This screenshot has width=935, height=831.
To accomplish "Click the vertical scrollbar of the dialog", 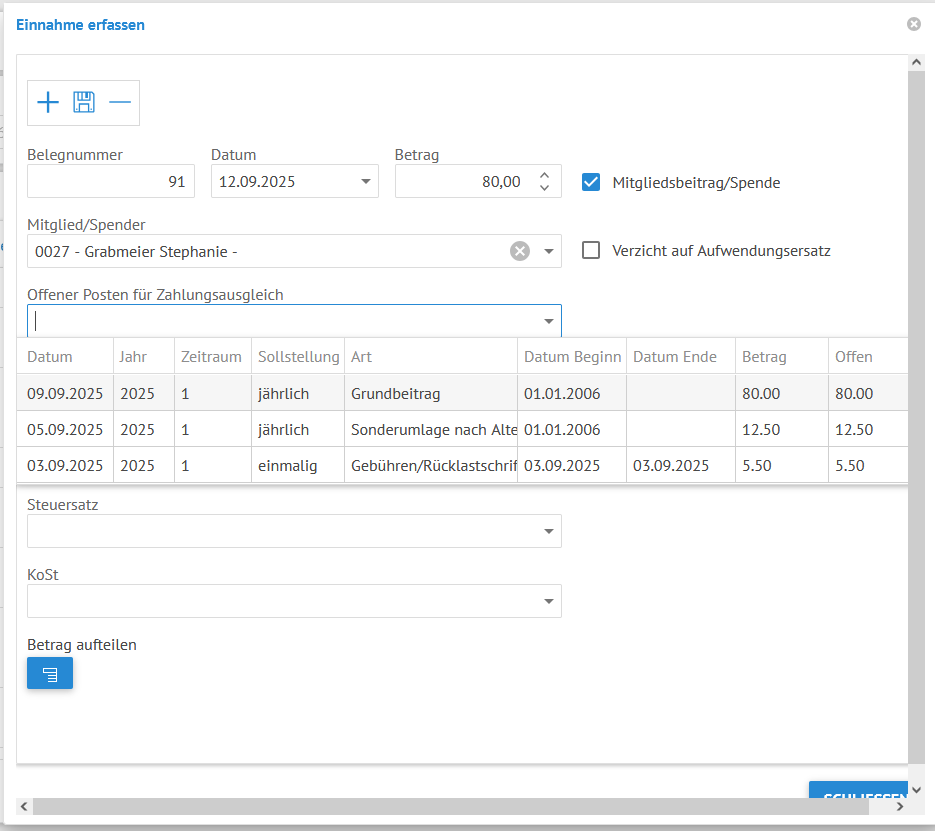I will pos(915,400).
